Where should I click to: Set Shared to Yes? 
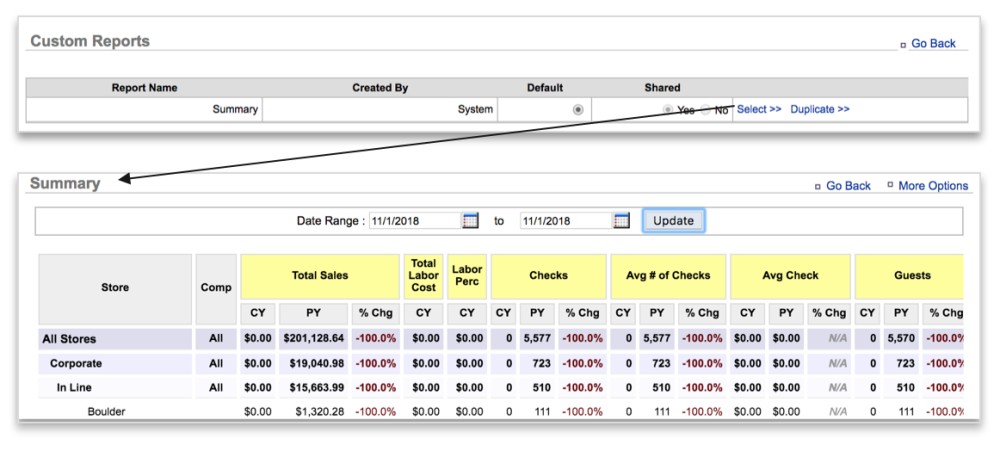coord(668,110)
